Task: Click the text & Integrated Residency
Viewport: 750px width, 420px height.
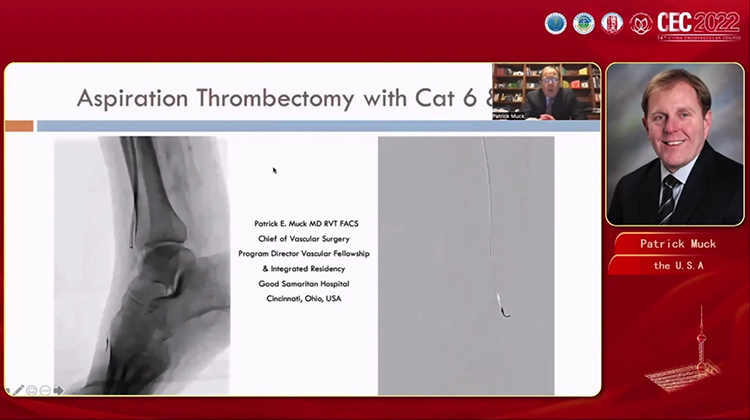Action: (x=304, y=269)
